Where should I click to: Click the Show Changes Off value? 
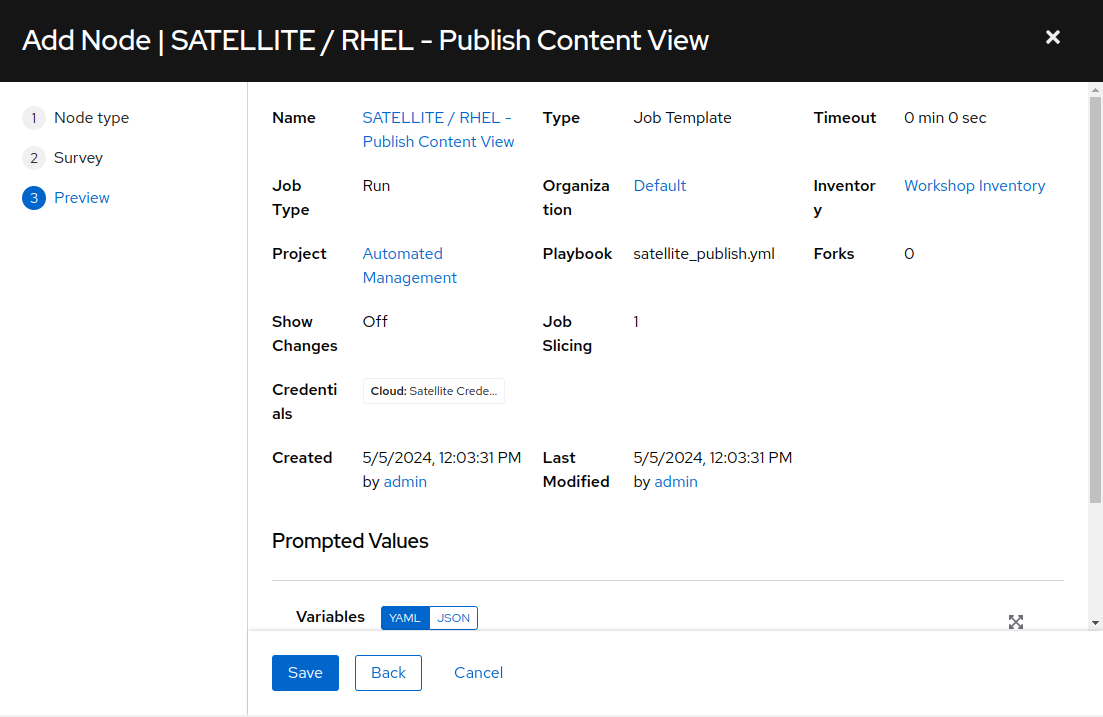pyautogui.click(x=375, y=322)
